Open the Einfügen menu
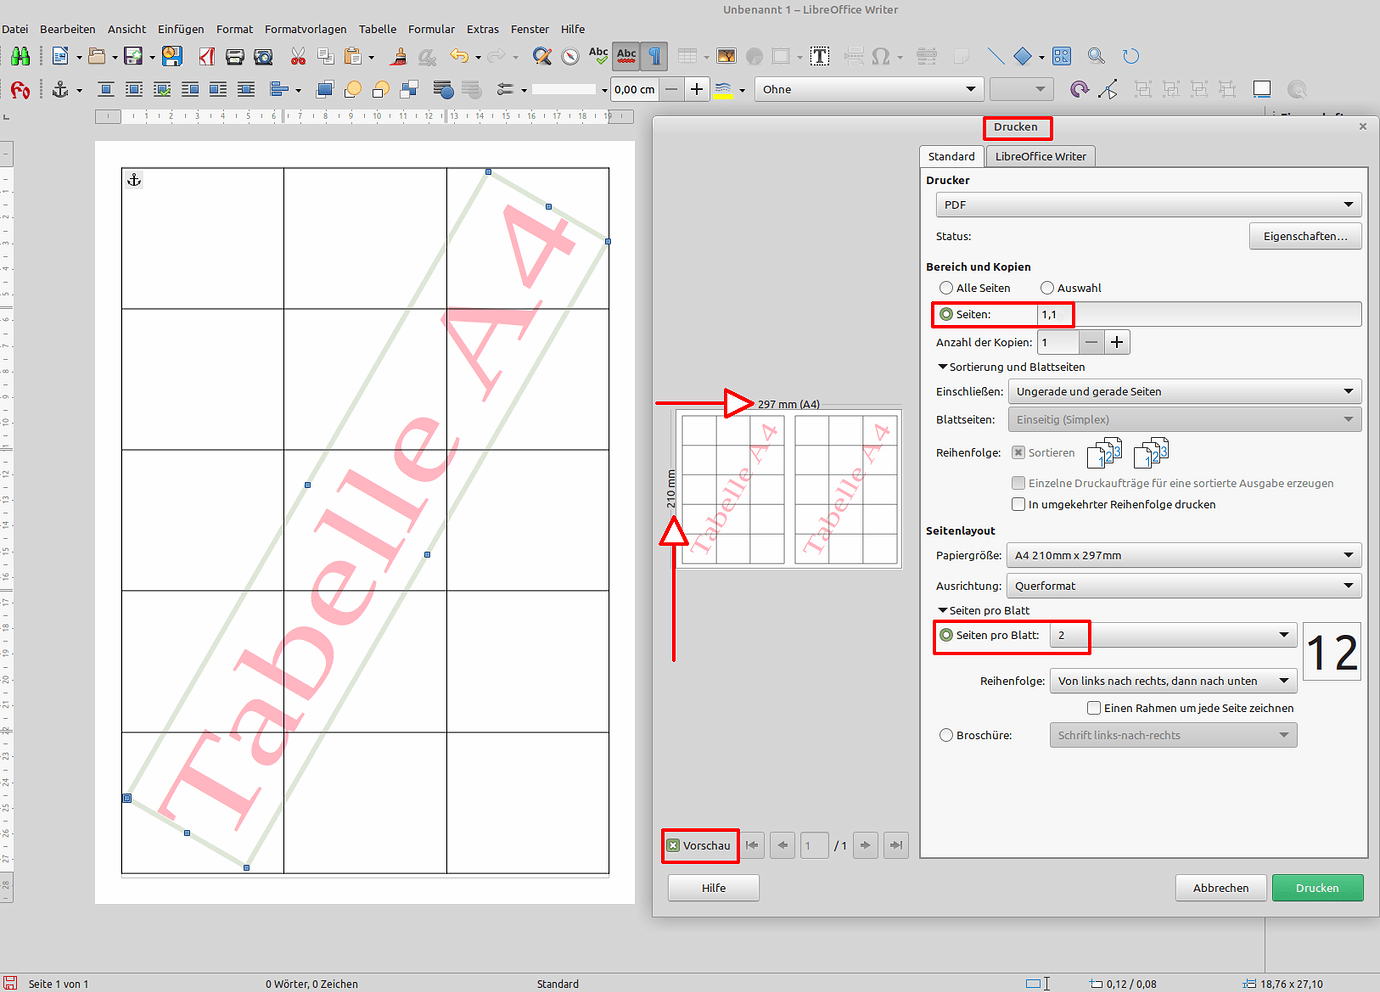 click(181, 29)
